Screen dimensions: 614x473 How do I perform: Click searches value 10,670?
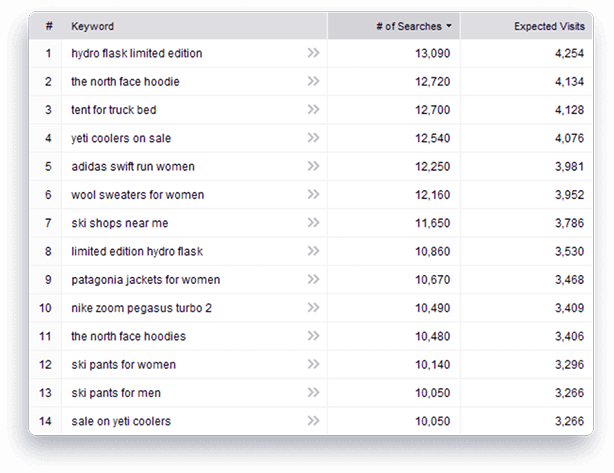(433, 280)
